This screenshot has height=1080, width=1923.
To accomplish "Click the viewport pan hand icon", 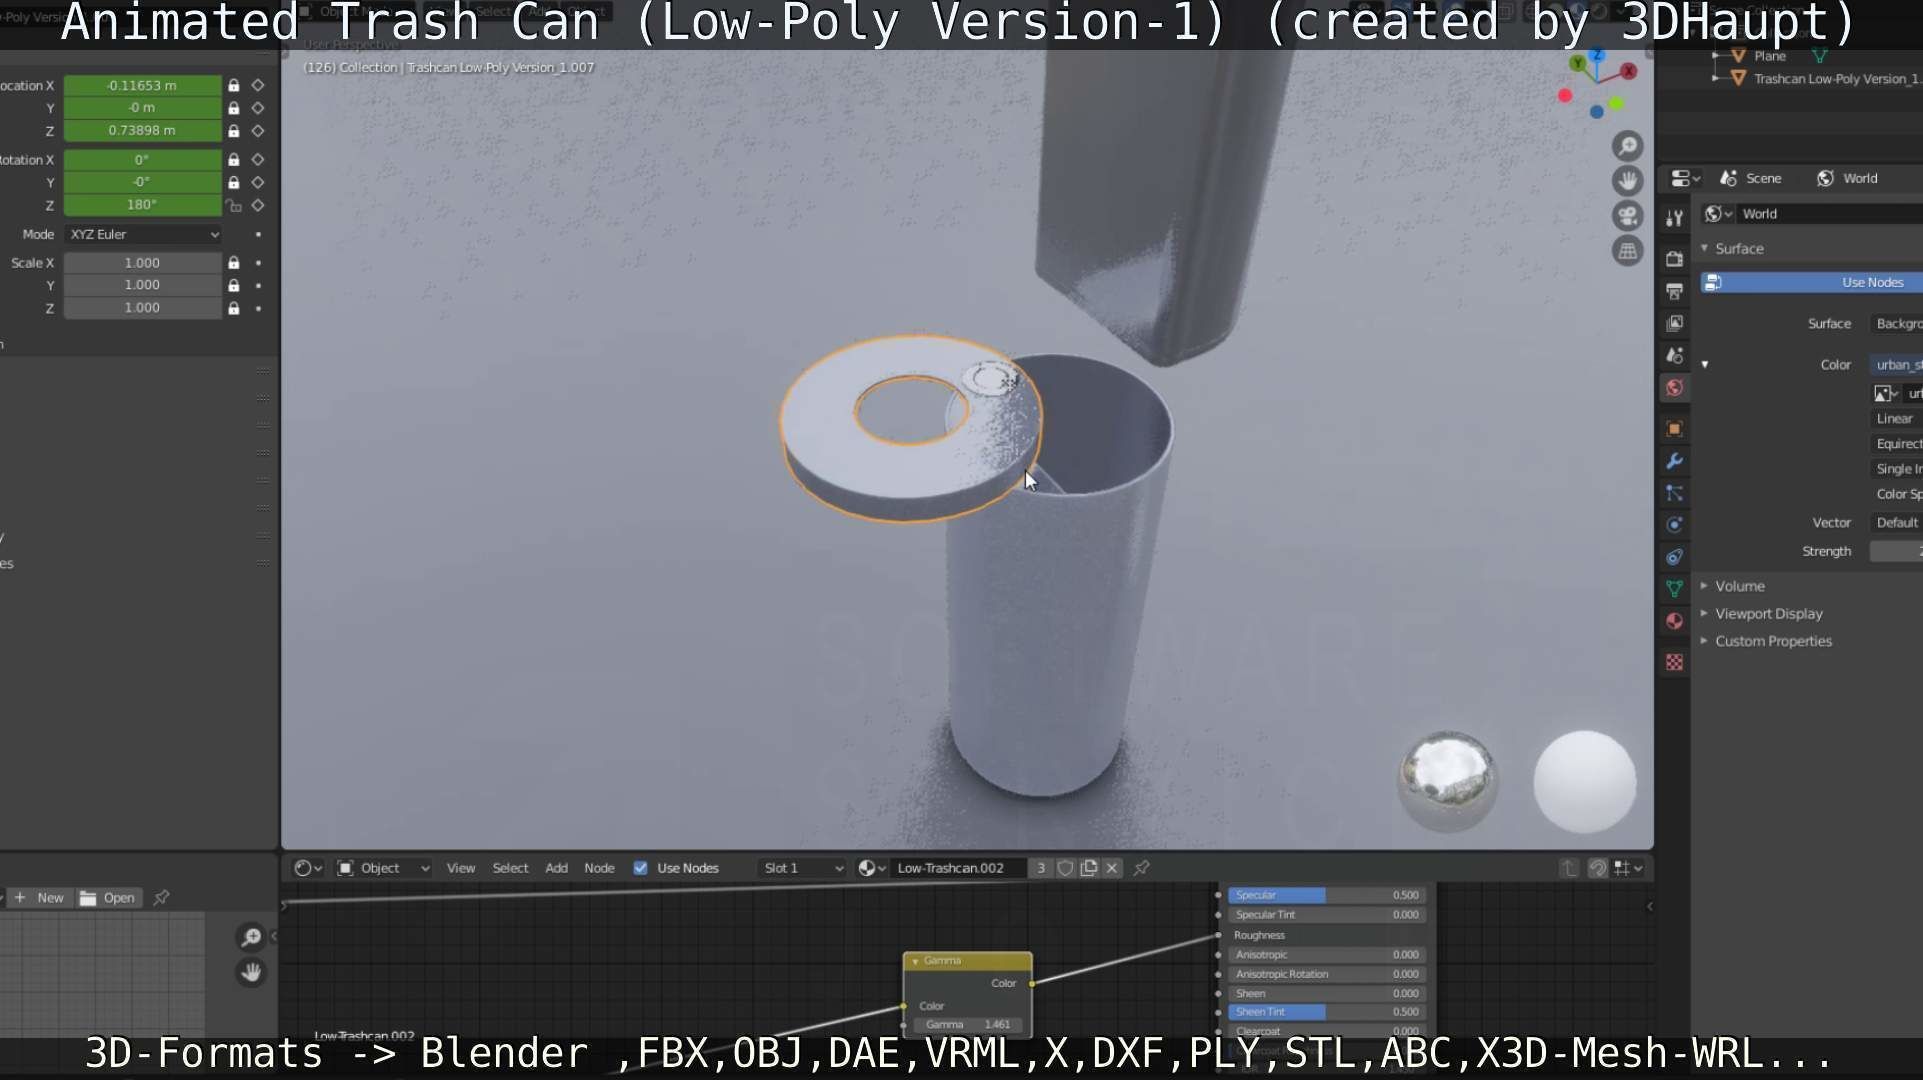I will 1628,181.
